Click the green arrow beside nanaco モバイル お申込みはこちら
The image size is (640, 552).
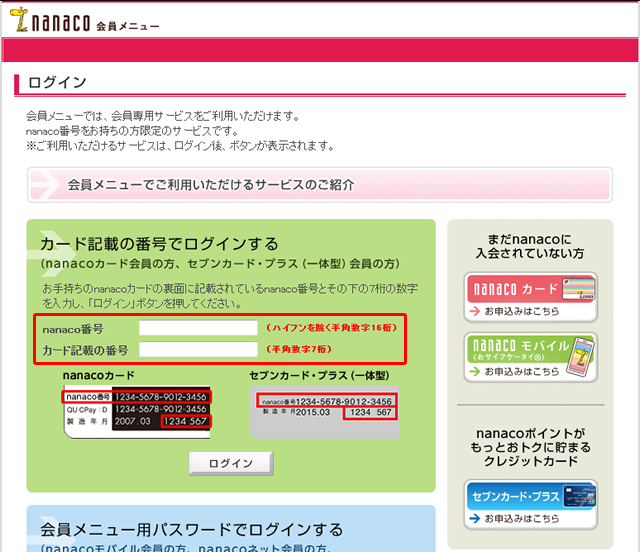tap(475, 372)
